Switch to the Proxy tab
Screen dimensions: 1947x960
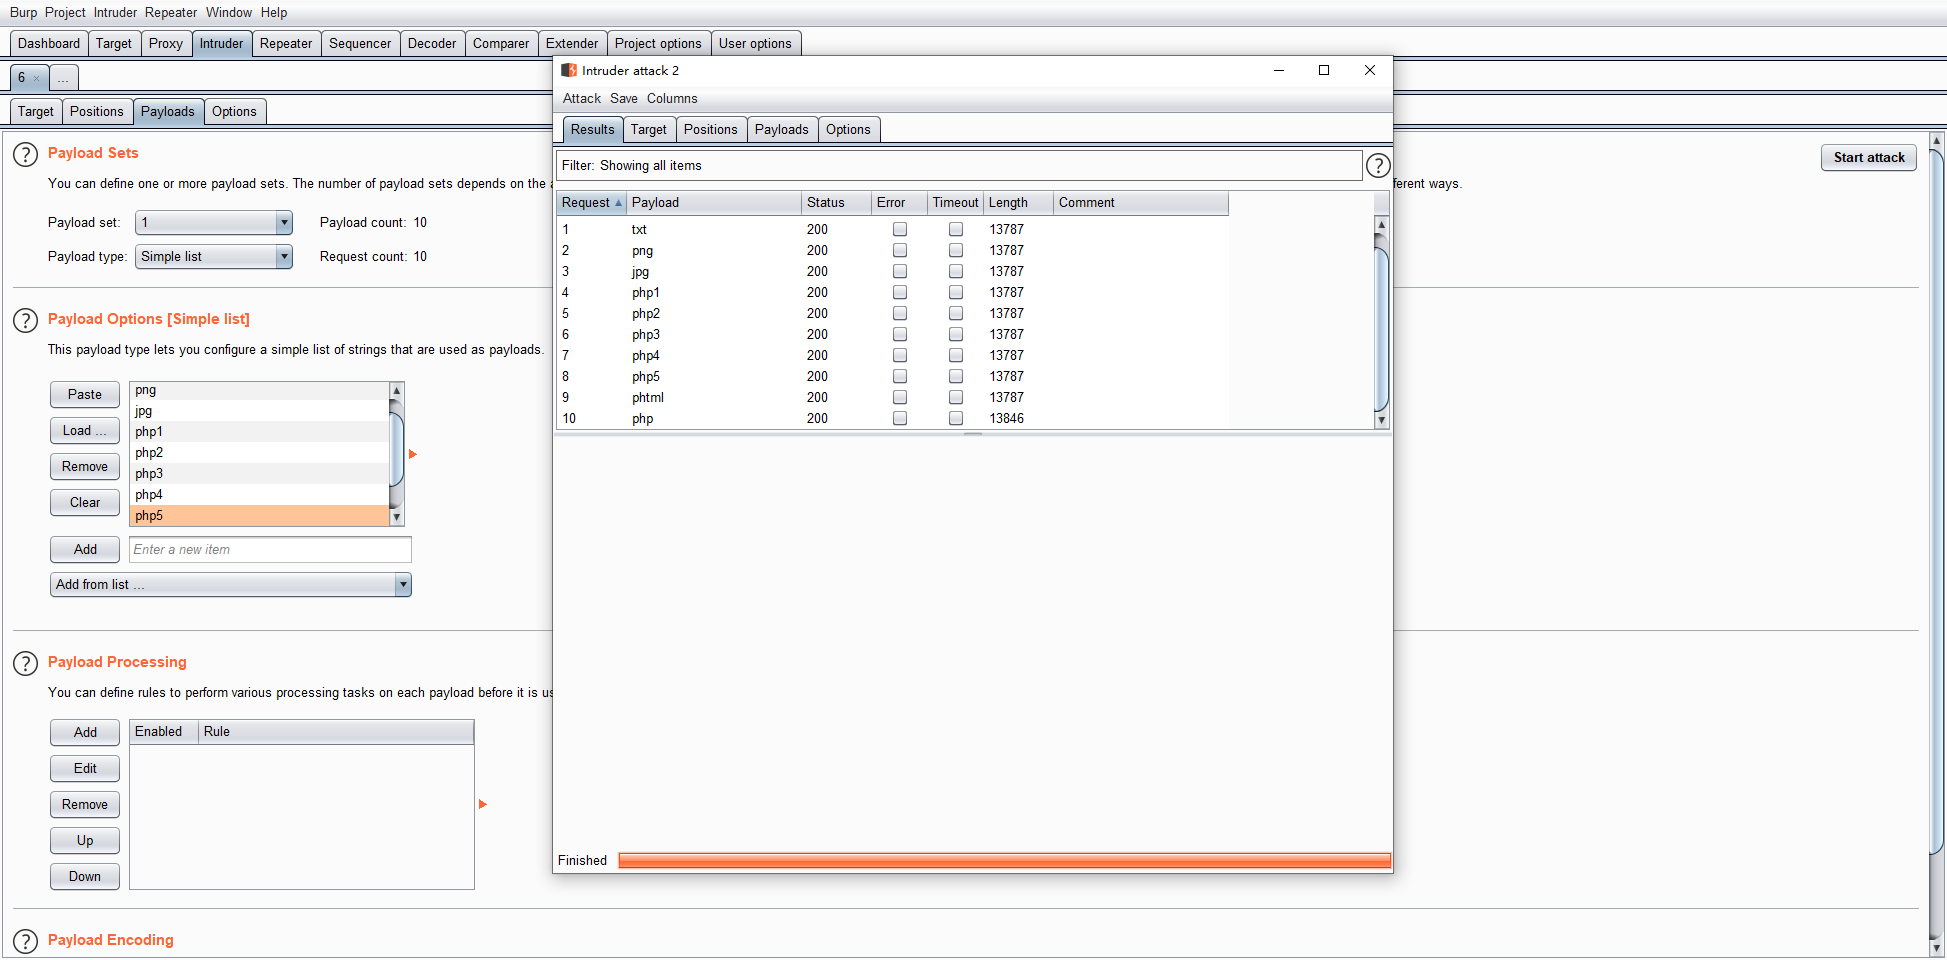[x=166, y=44]
